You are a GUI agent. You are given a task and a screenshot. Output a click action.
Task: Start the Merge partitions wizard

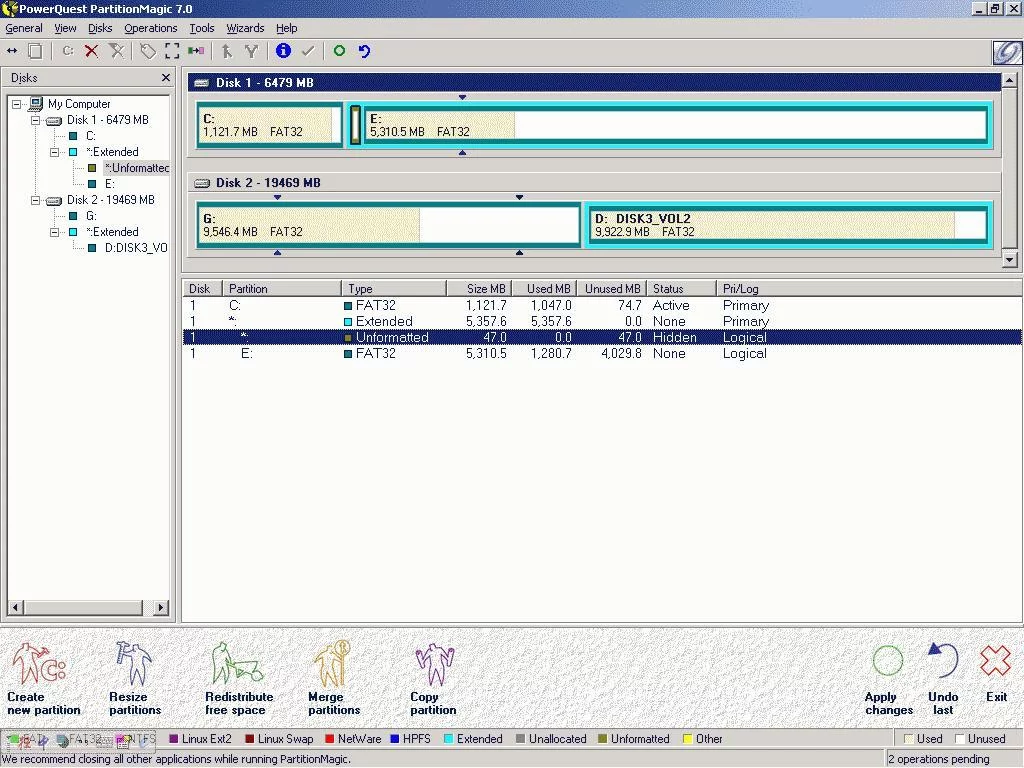[334, 679]
